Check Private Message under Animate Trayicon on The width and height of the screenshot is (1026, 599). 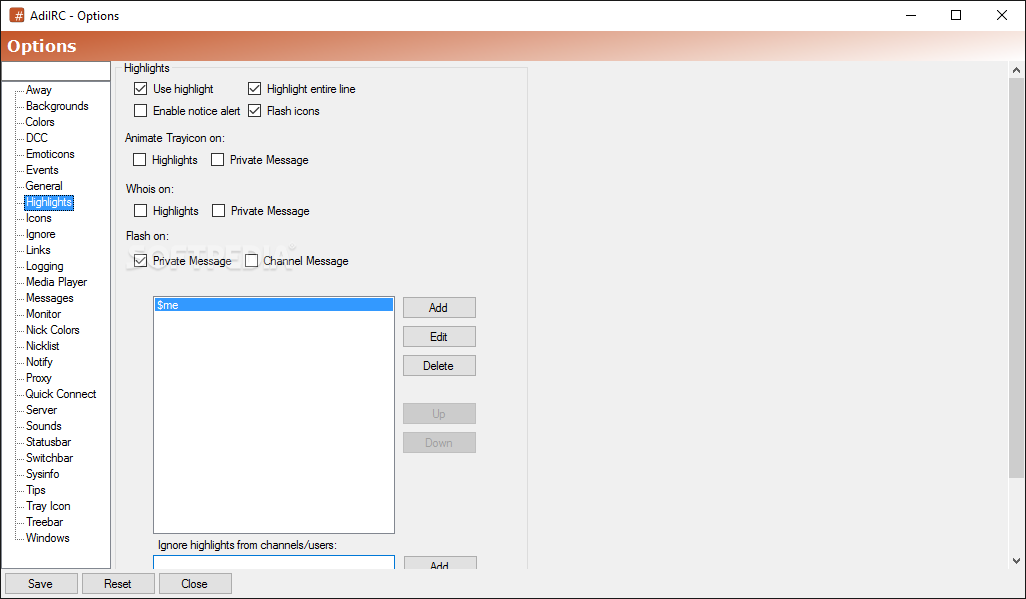pyautogui.click(x=217, y=160)
